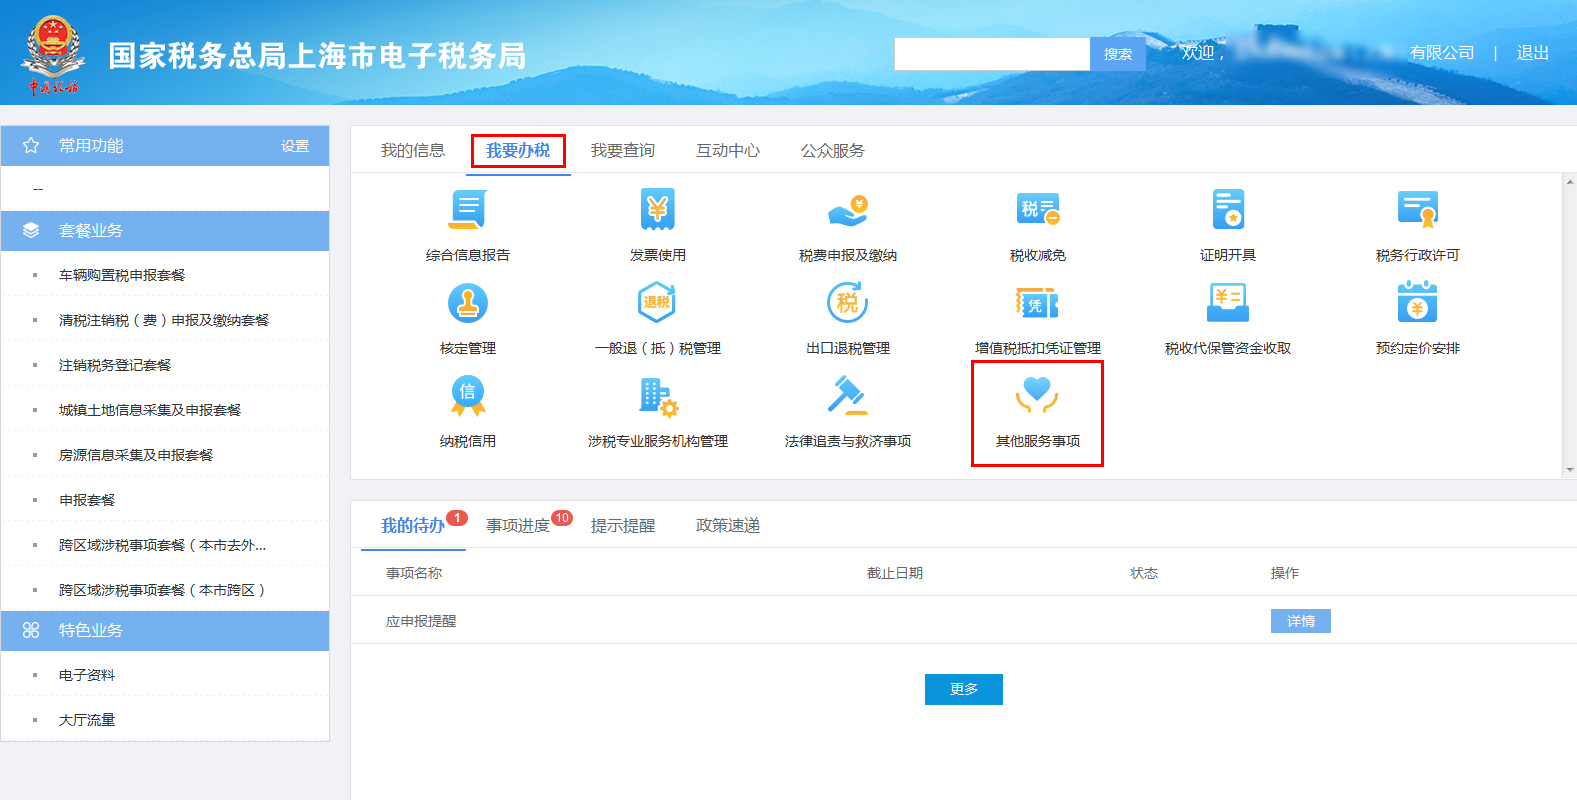Select the 出口退税管理 icon

847,304
